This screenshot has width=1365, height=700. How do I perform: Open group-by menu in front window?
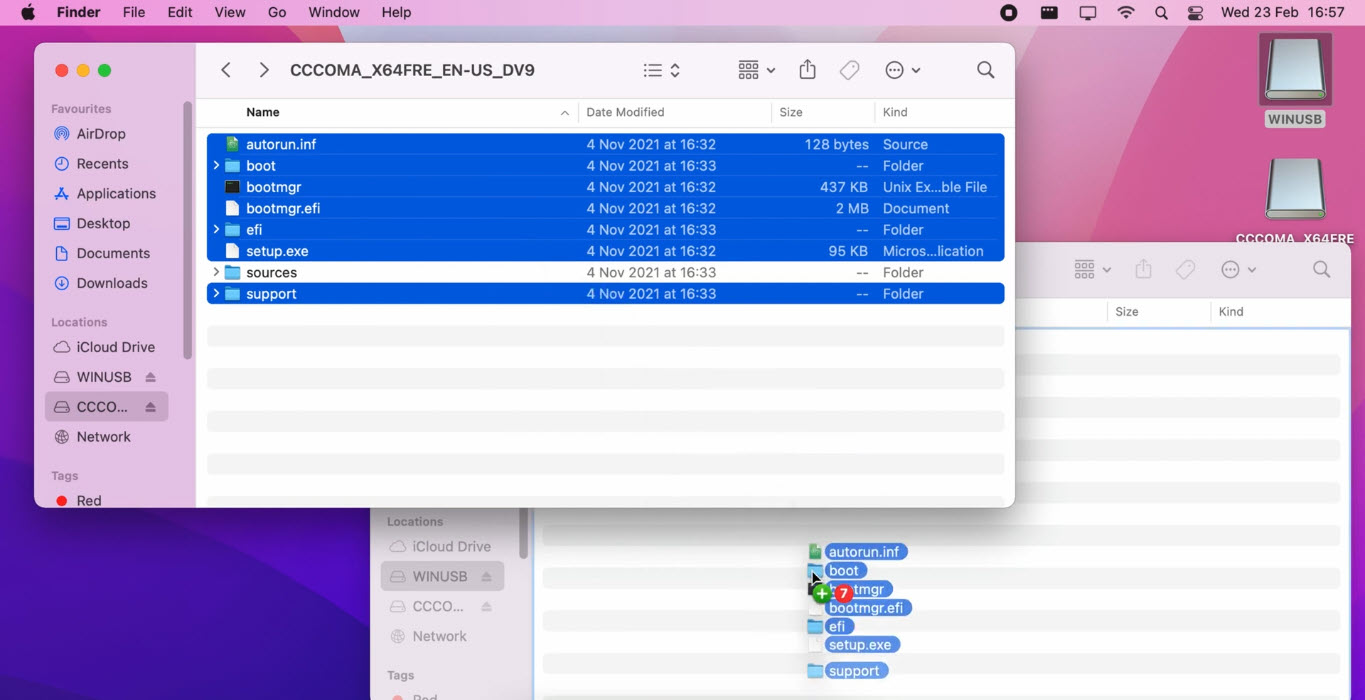756,70
